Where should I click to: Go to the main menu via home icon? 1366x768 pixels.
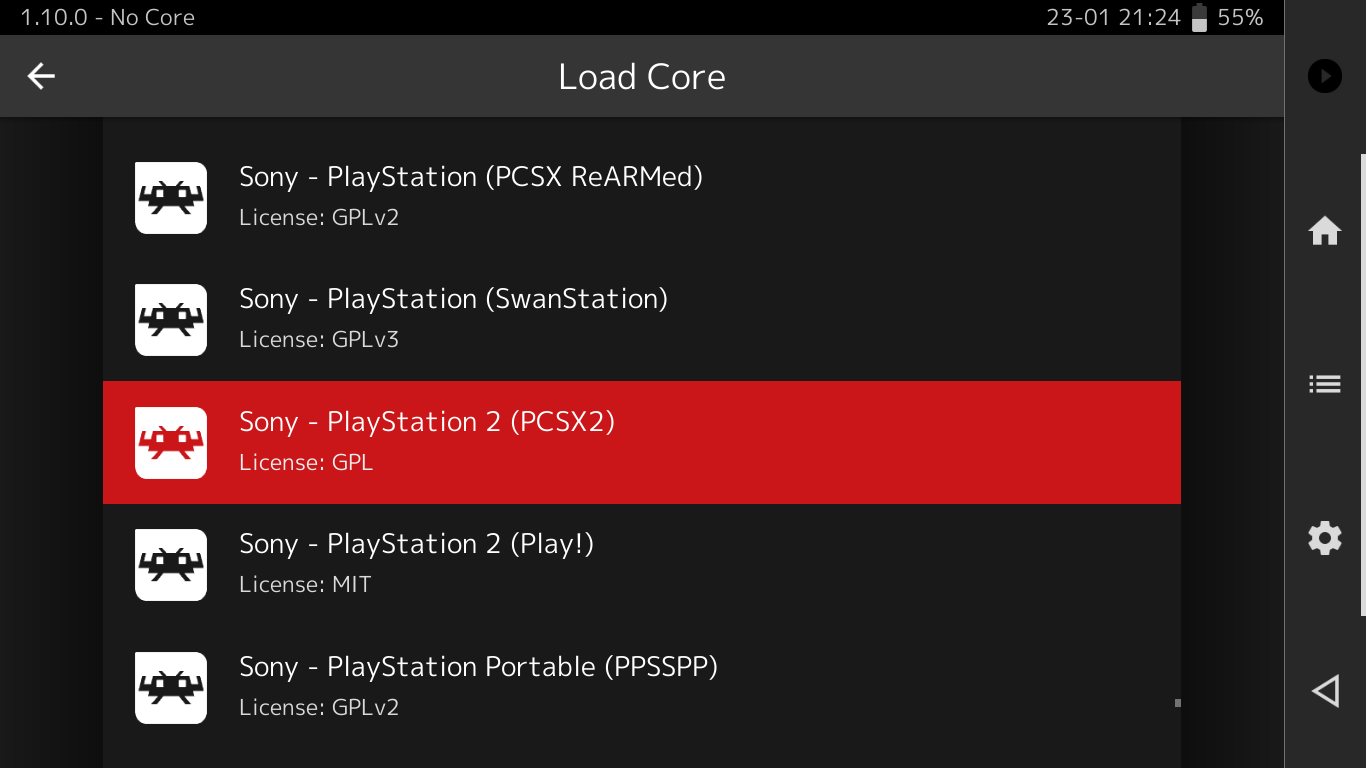(x=1324, y=231)
